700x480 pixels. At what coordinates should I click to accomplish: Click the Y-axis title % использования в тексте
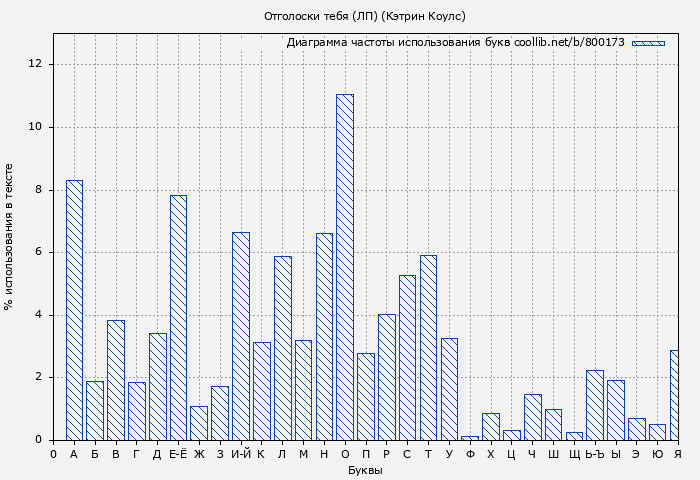(10, 237)
